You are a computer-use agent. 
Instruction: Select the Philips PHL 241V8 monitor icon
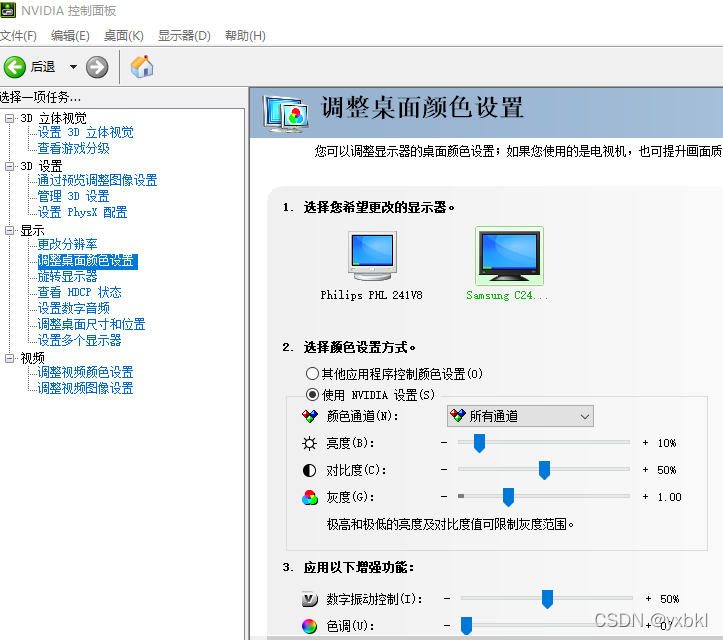[x=372, y=256]
